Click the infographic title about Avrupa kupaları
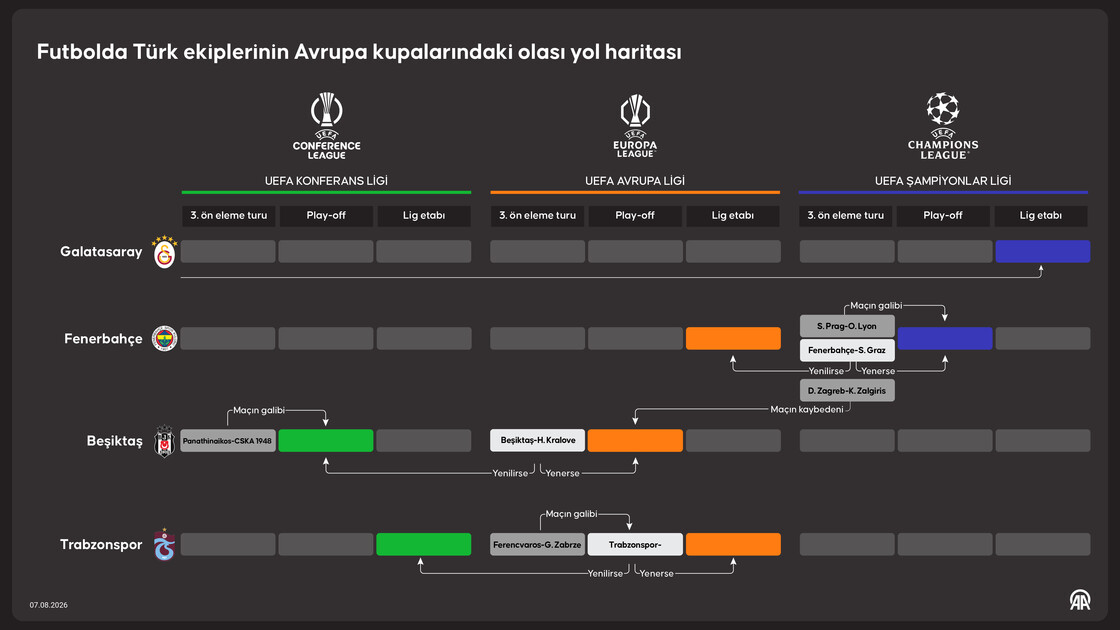The width and height of the screenshot is (1120, 630). [x=359, y=51]
